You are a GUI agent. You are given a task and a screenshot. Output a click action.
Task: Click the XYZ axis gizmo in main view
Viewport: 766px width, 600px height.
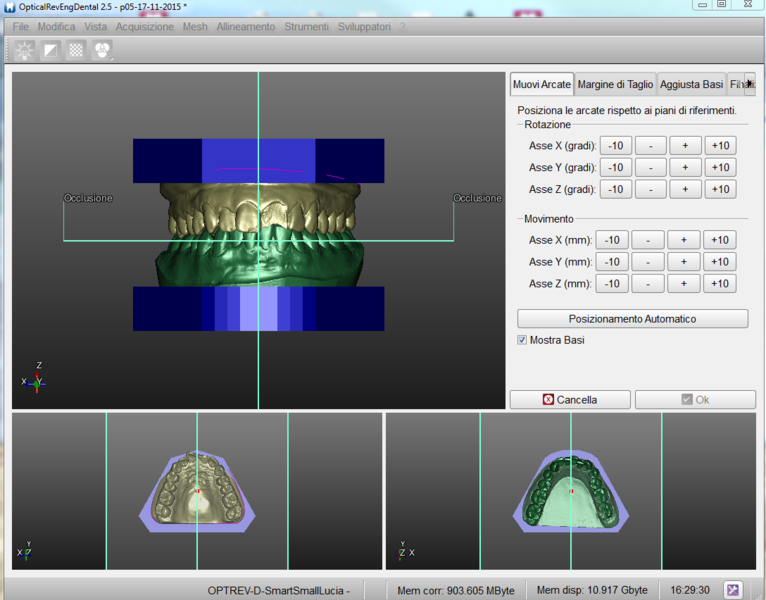(35, 380)
